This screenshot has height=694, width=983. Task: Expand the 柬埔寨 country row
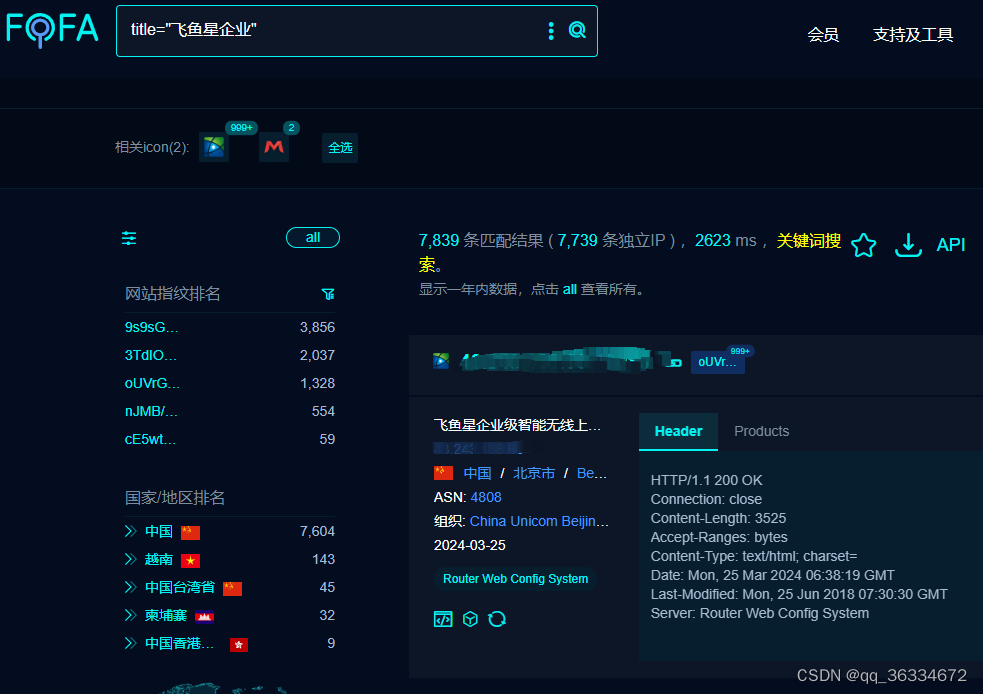[x=130, y=615]
